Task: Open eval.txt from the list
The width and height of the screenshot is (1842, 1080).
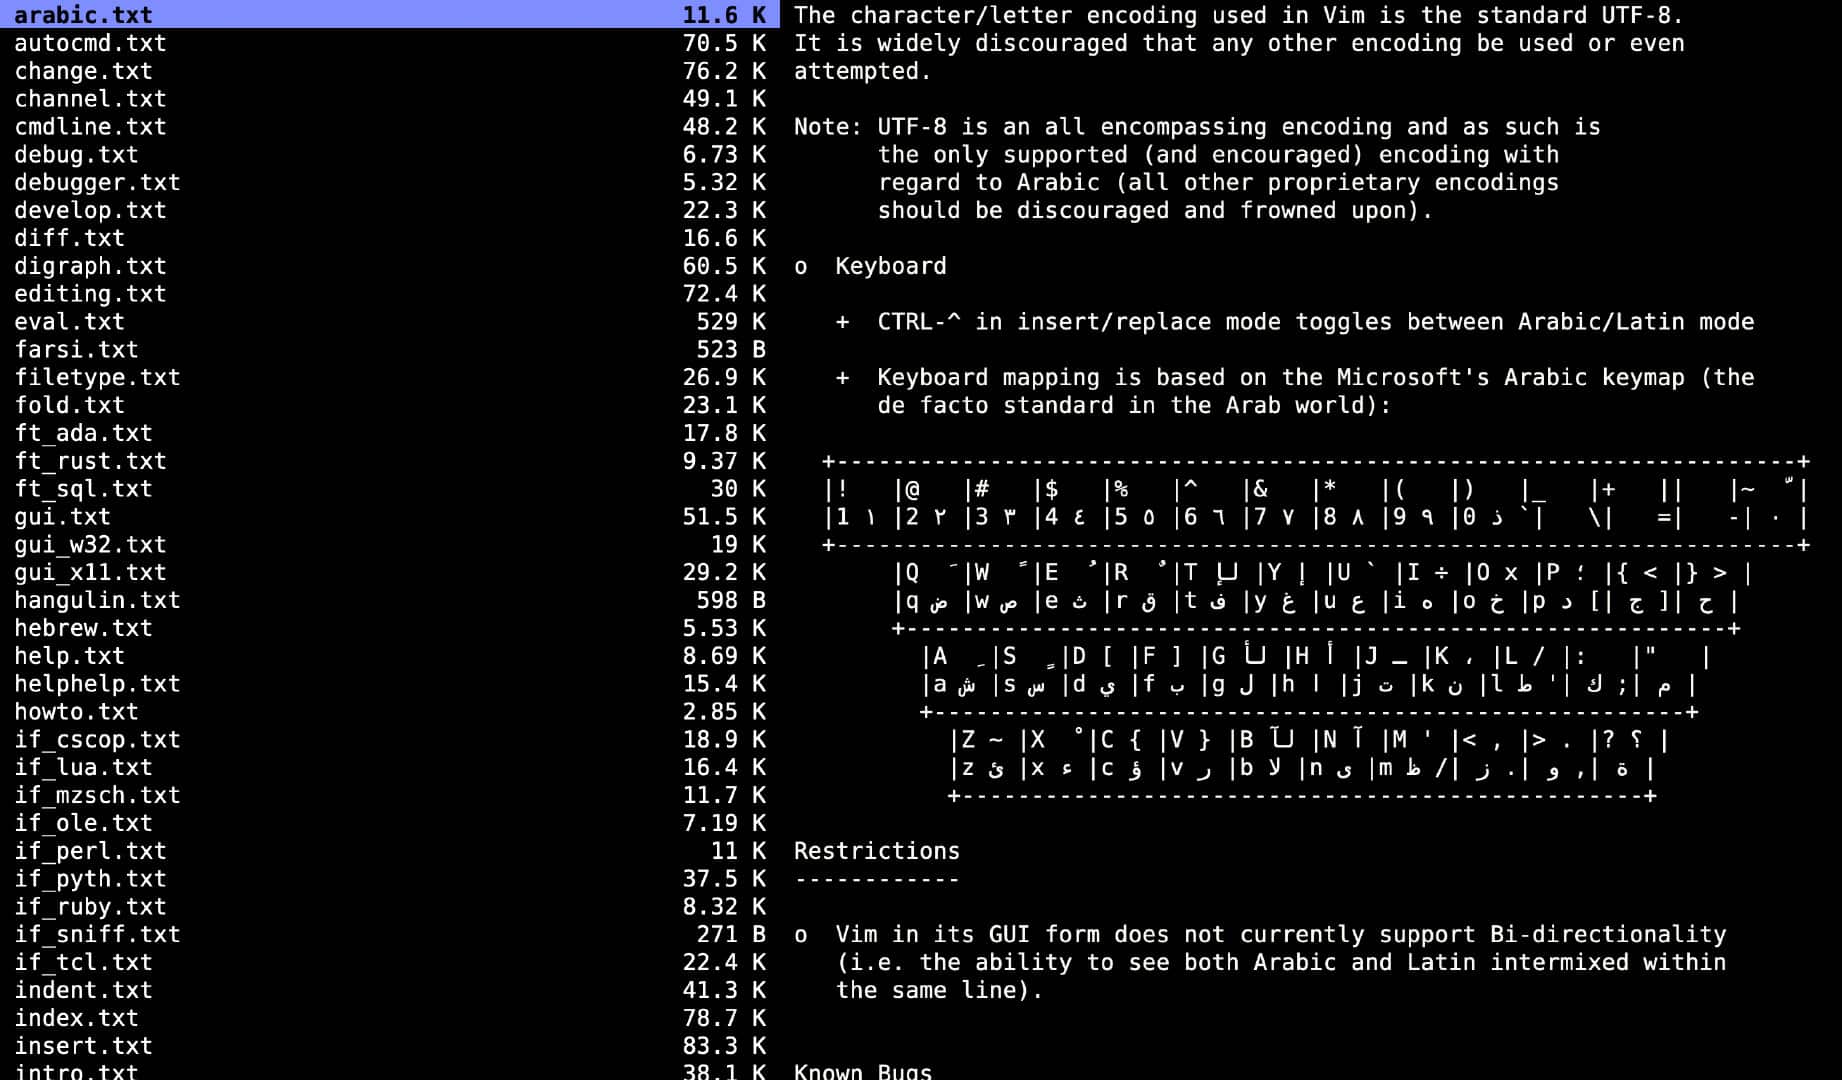Action: (390, 322)
